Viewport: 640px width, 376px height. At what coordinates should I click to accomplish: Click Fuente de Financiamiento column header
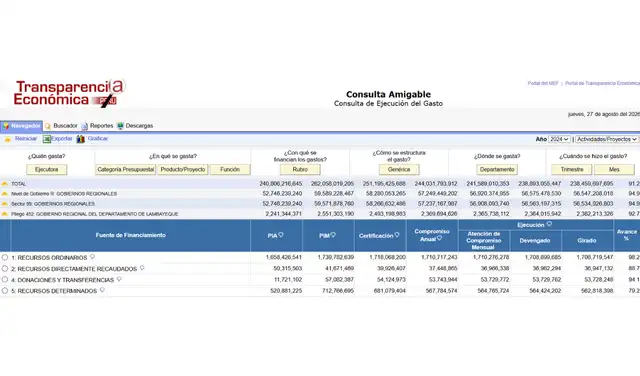[x=131, y=236]
